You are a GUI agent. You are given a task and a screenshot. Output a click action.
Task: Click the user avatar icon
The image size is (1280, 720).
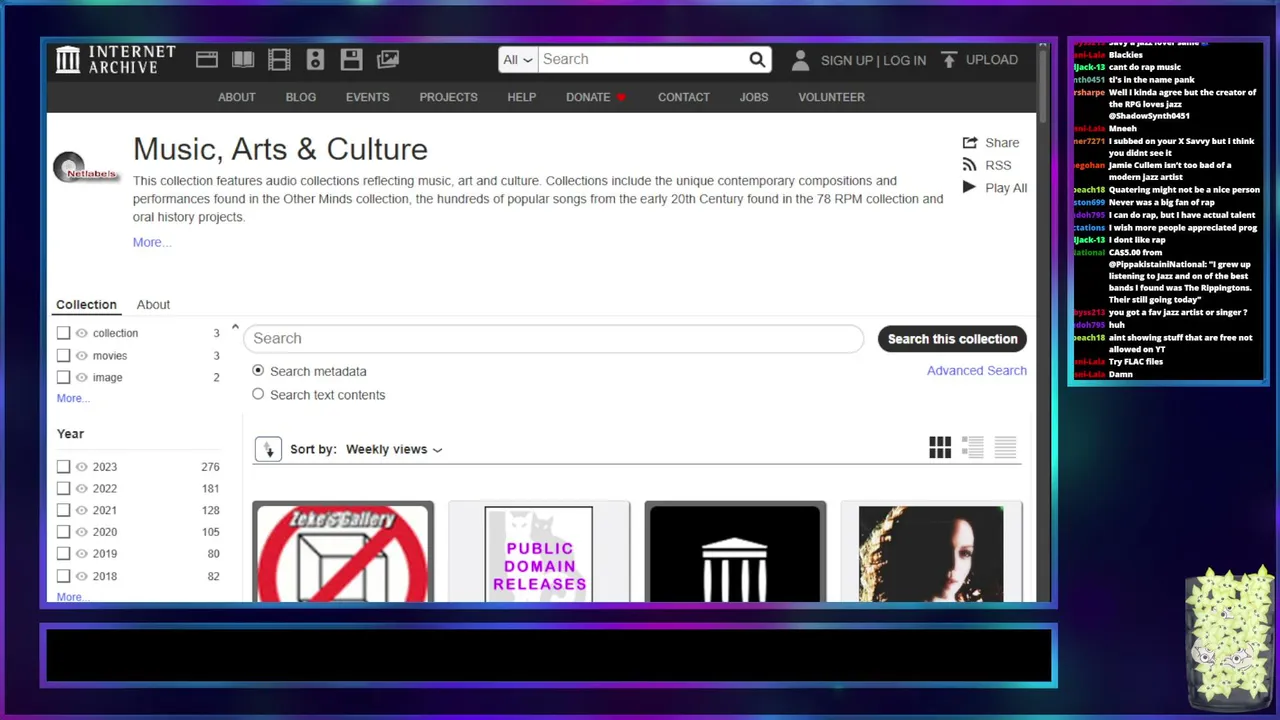pyautogui.click(x=800, y=60)
